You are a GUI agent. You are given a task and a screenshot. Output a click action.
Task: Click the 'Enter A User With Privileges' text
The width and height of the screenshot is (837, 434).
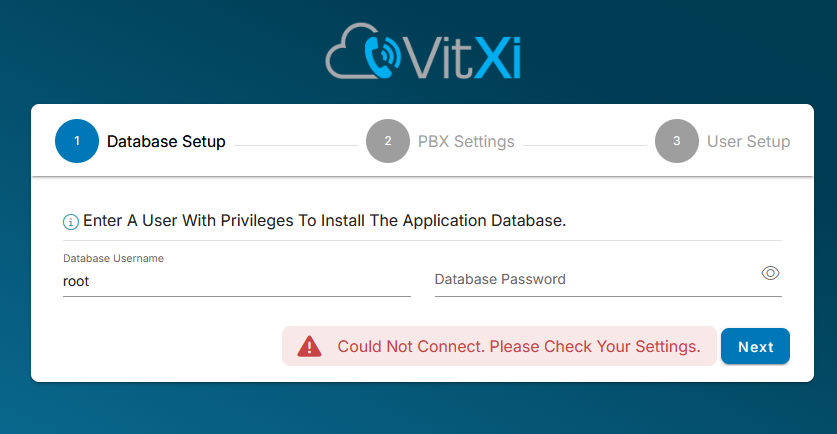(325, 220)
